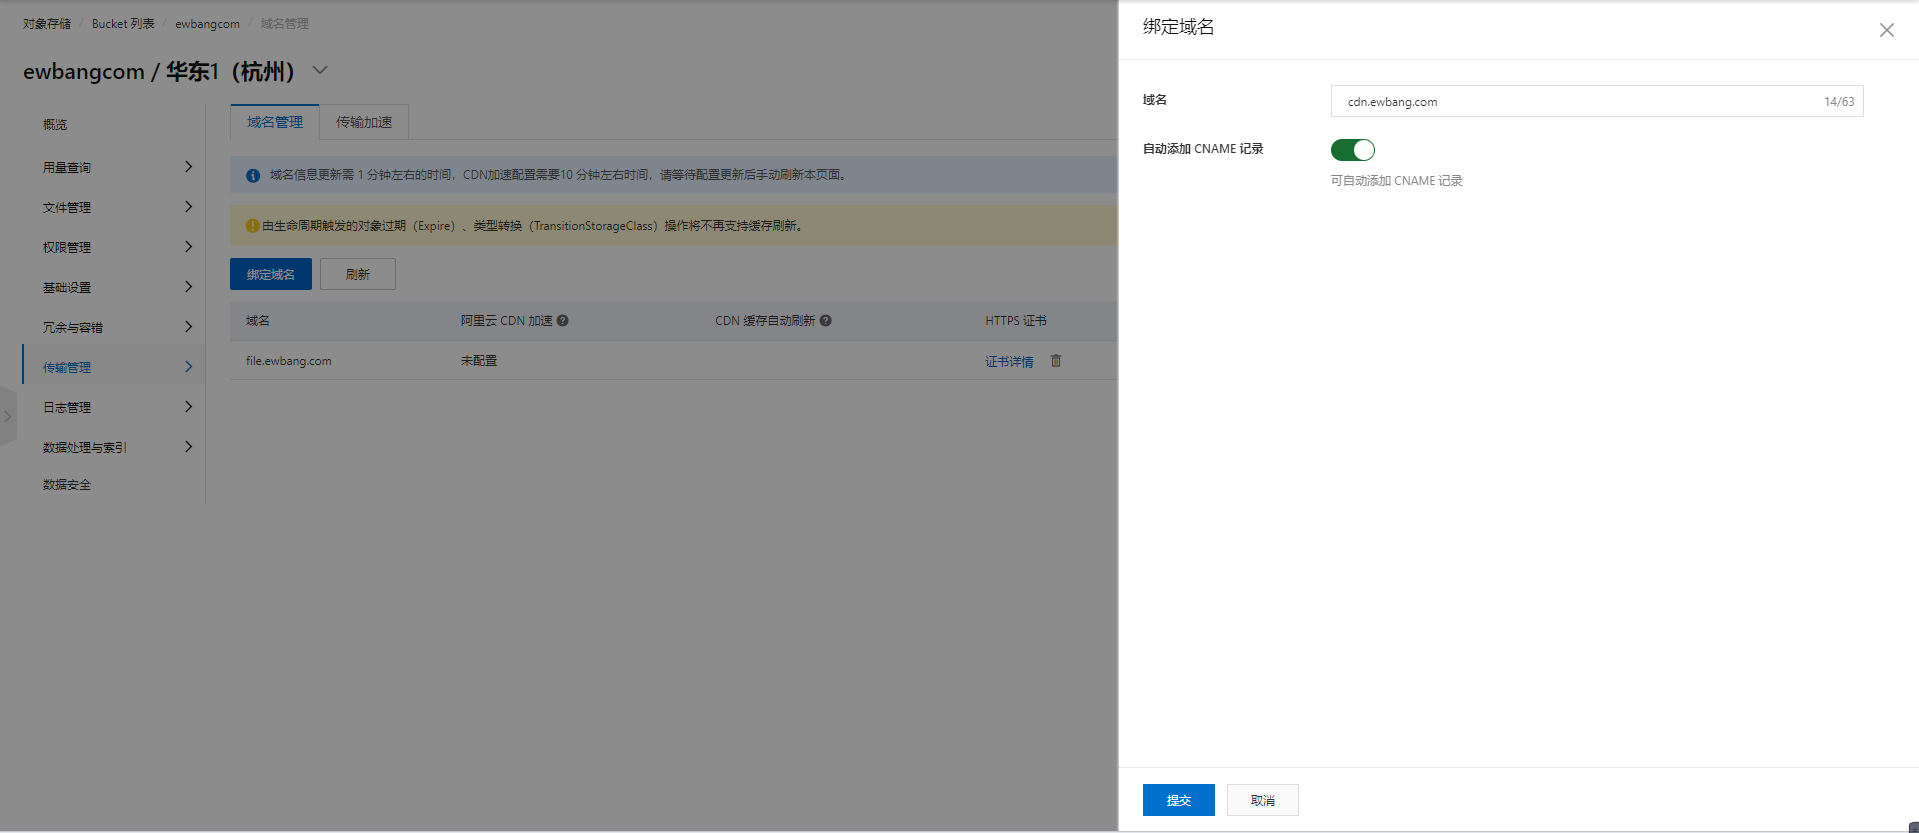Expand 数据处理与索引 sidebar item

pyautogui.click(x=113, y=447)
